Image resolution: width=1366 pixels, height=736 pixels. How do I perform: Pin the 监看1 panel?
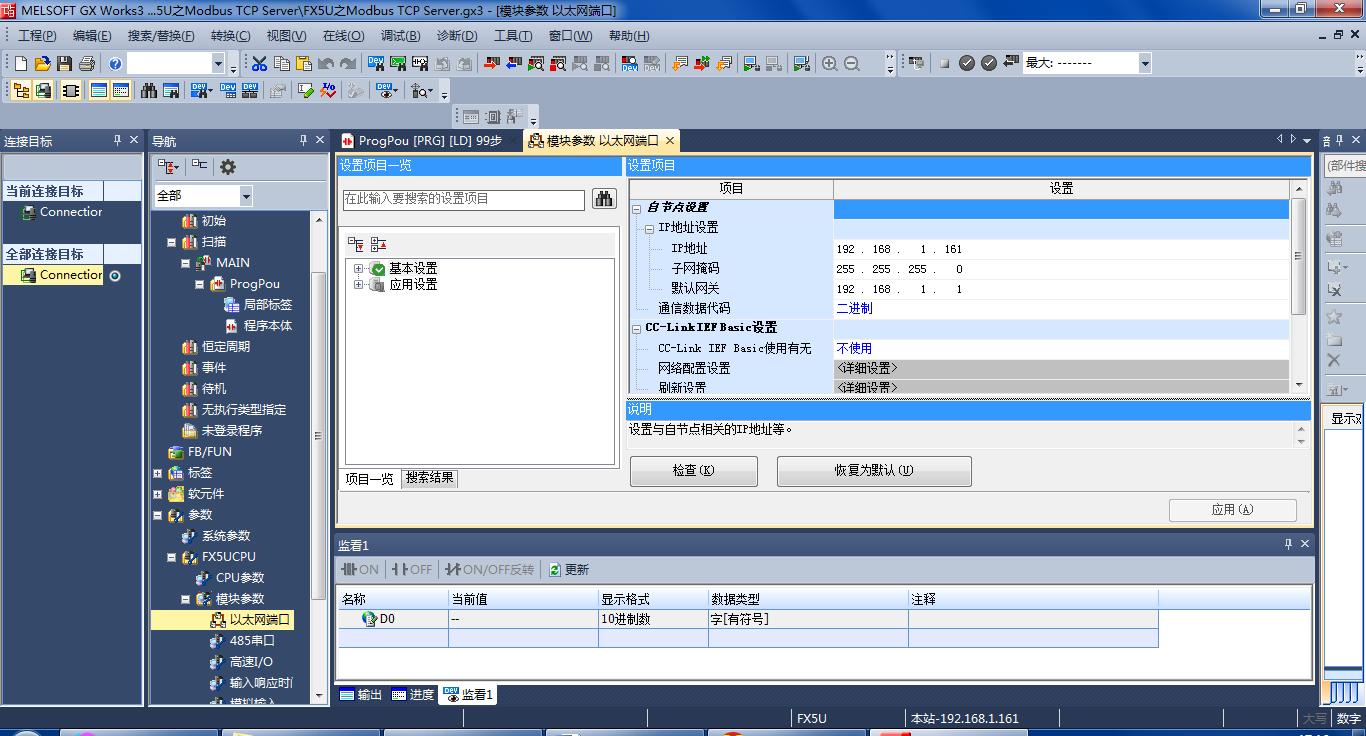tap(1288, 544)
